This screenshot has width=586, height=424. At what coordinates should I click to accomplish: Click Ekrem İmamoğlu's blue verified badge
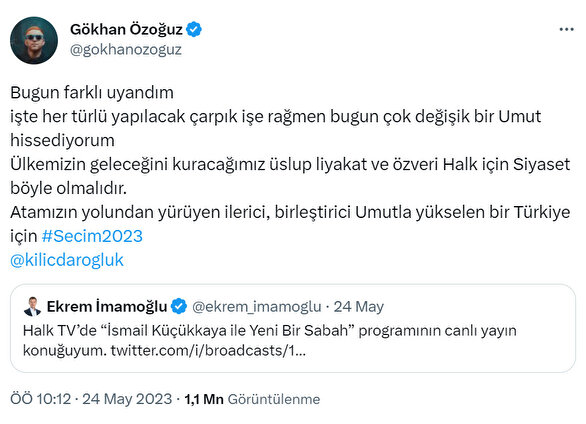coord(179,306)
